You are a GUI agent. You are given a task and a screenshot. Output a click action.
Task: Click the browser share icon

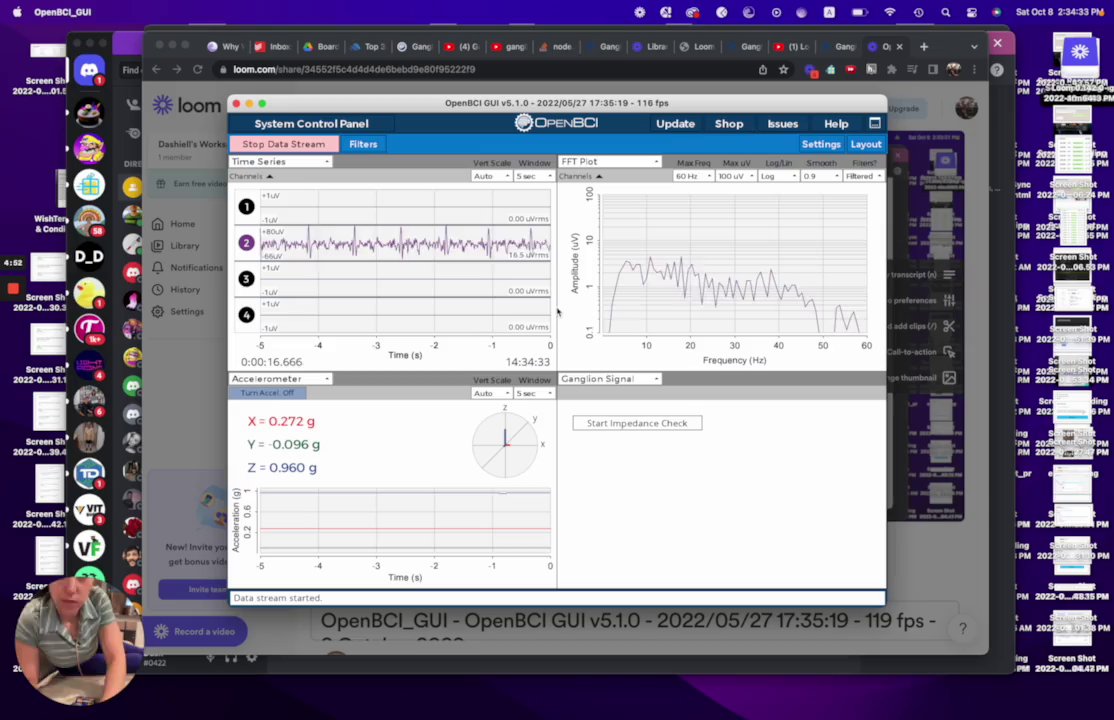[x=762, y=69]
